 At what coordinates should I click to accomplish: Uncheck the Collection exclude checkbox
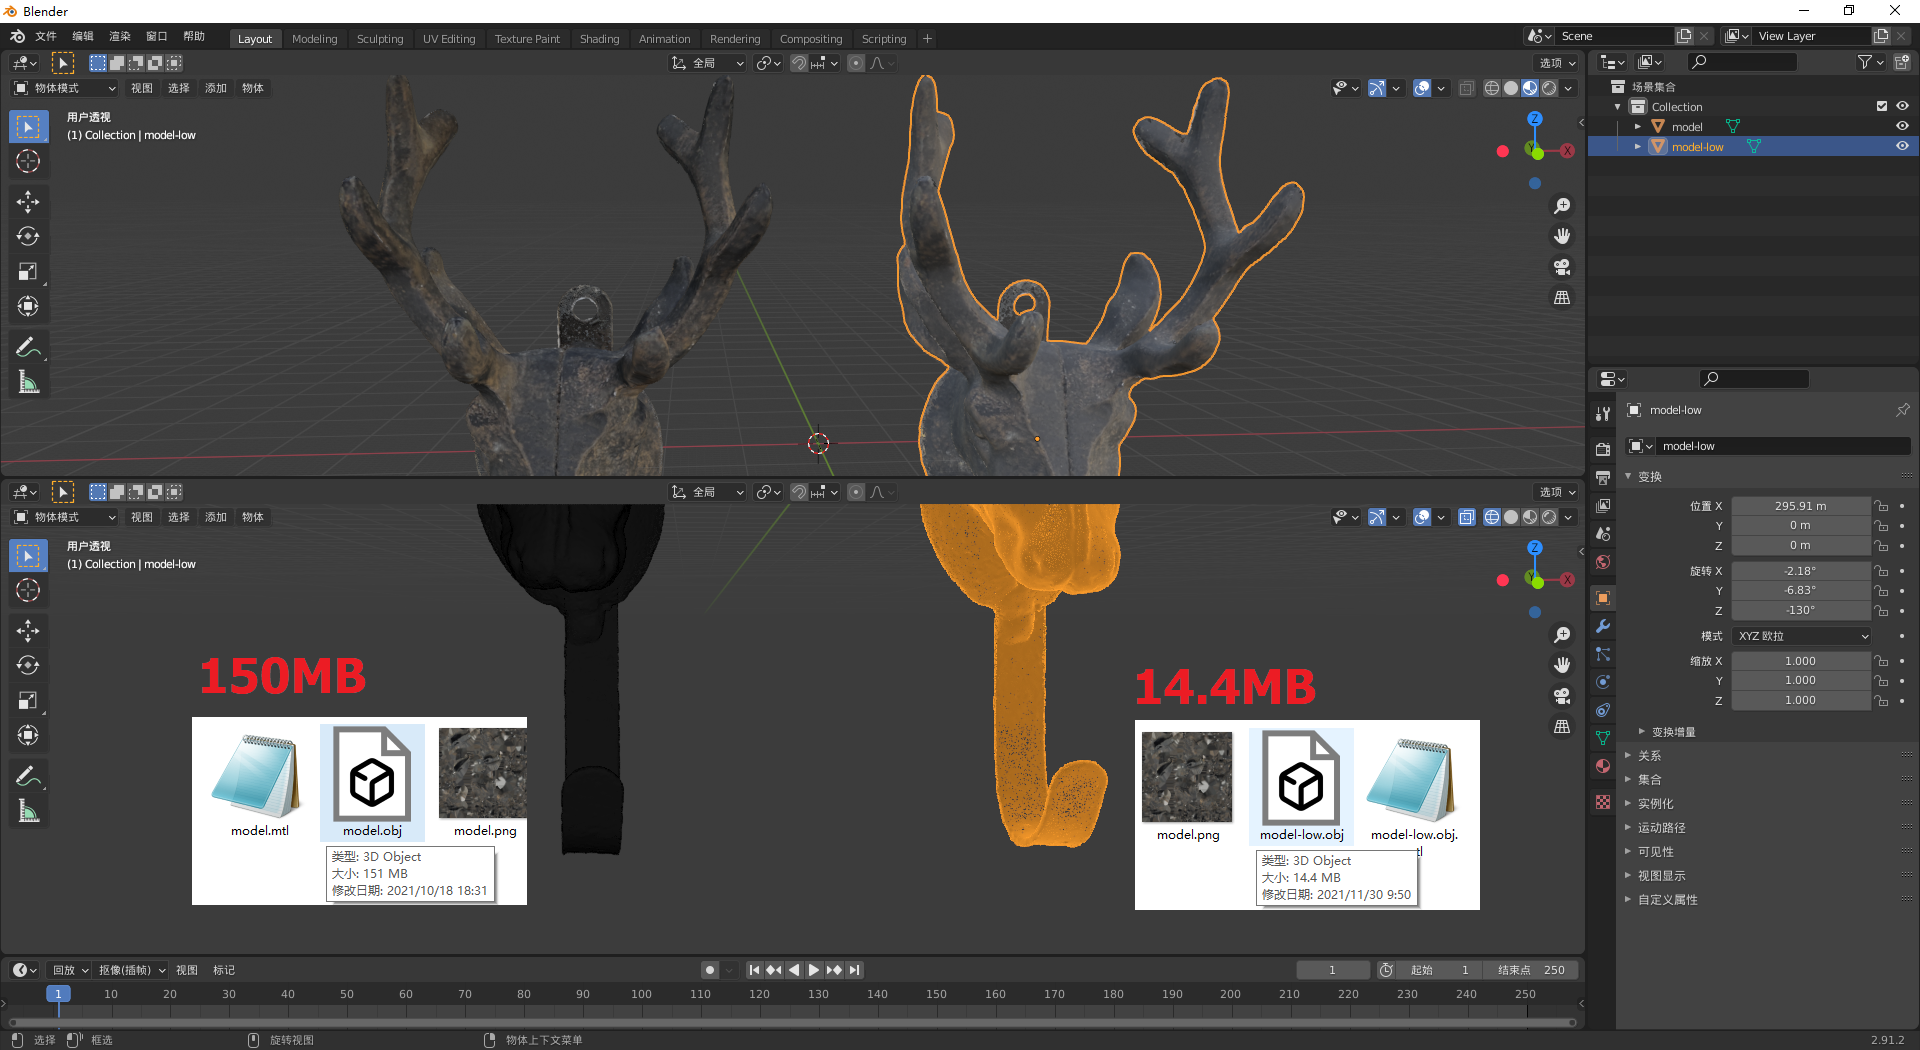point(1881,106)
